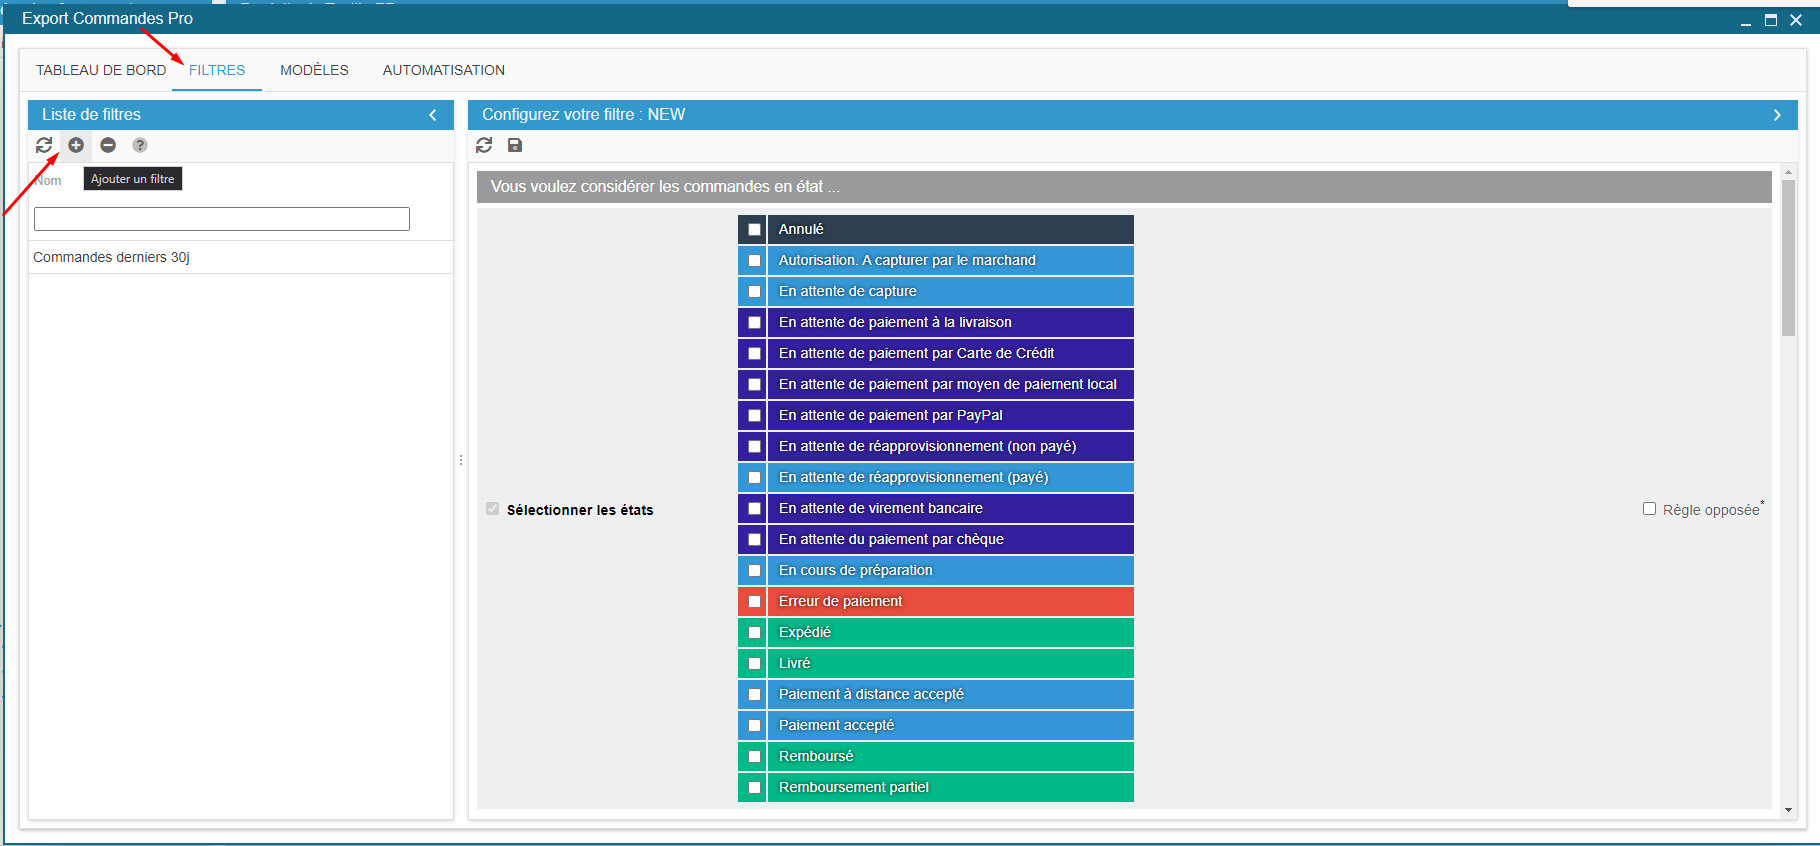This screenshot has height=846, width=1820.
Task: Refresh the filter list
Action: [x=44, y=145]
